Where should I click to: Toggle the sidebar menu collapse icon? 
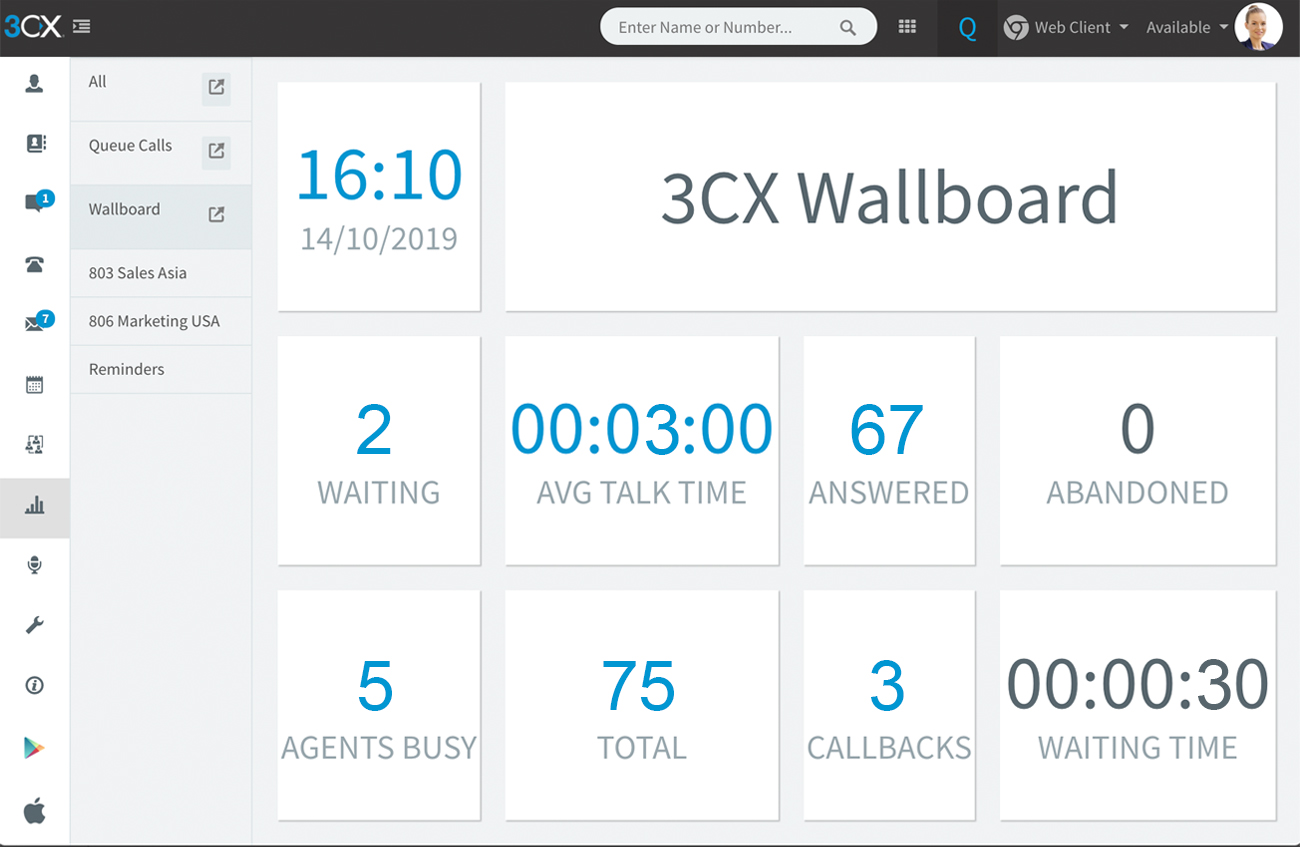coord(82,27)
